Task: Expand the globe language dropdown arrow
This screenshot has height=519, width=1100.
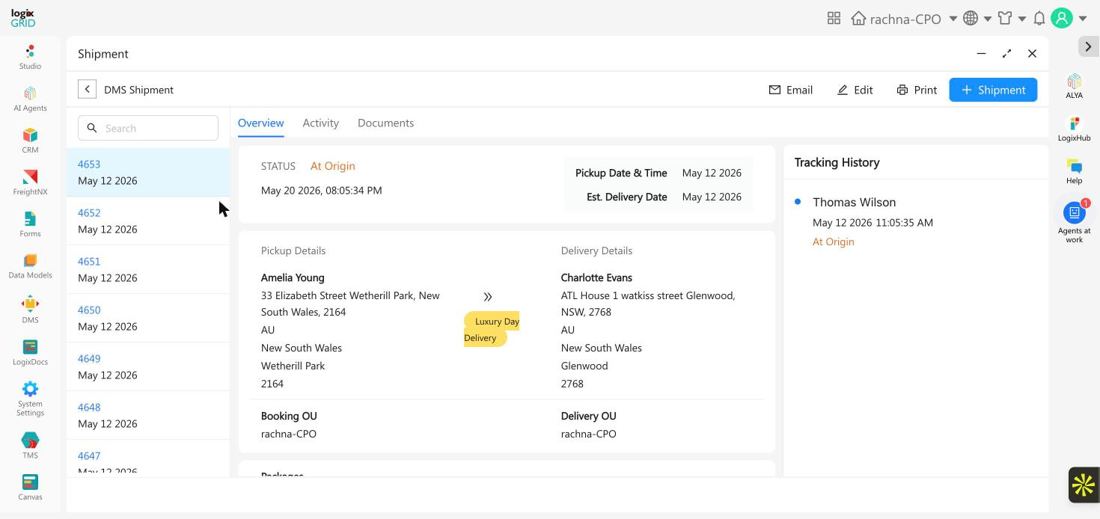Action: 987,19
